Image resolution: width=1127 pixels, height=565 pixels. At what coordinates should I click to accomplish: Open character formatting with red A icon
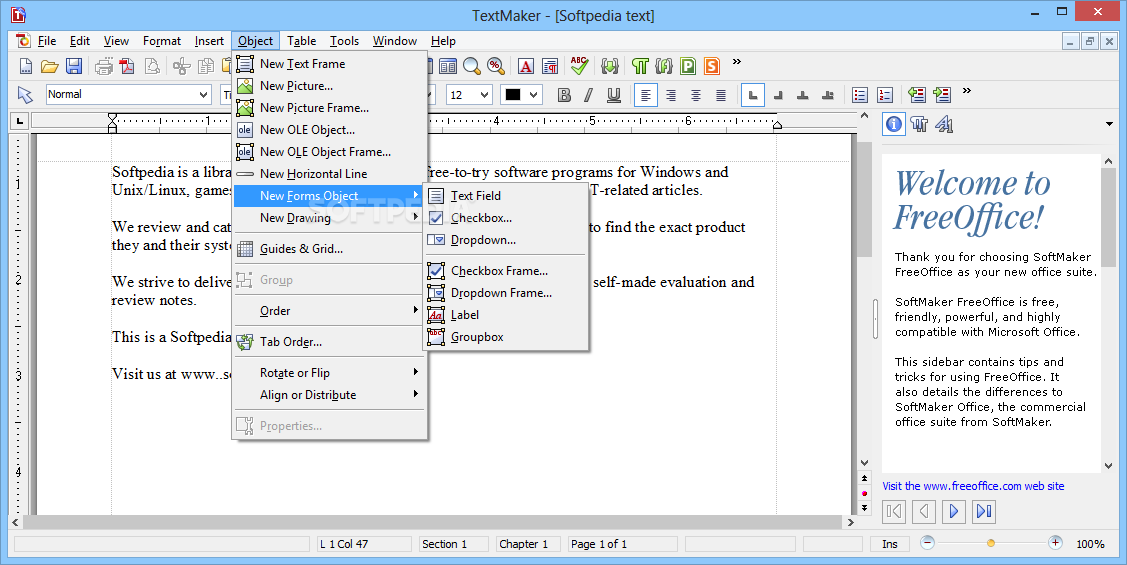point(526,67)
